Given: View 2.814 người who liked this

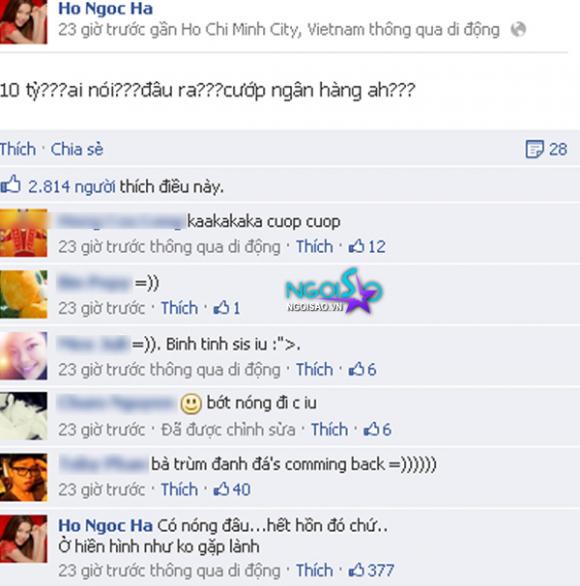Looking at the screenshot, I should pos(72,186).
